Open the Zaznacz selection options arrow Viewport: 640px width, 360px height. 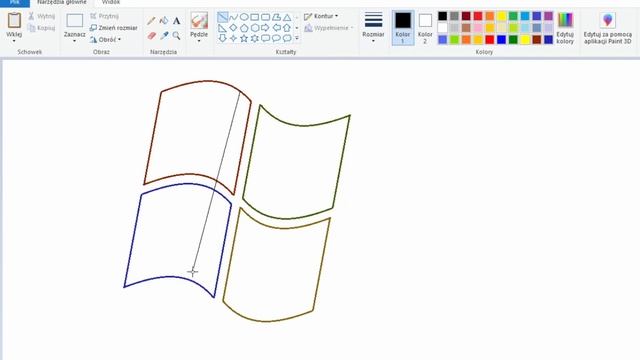[75, 41]
